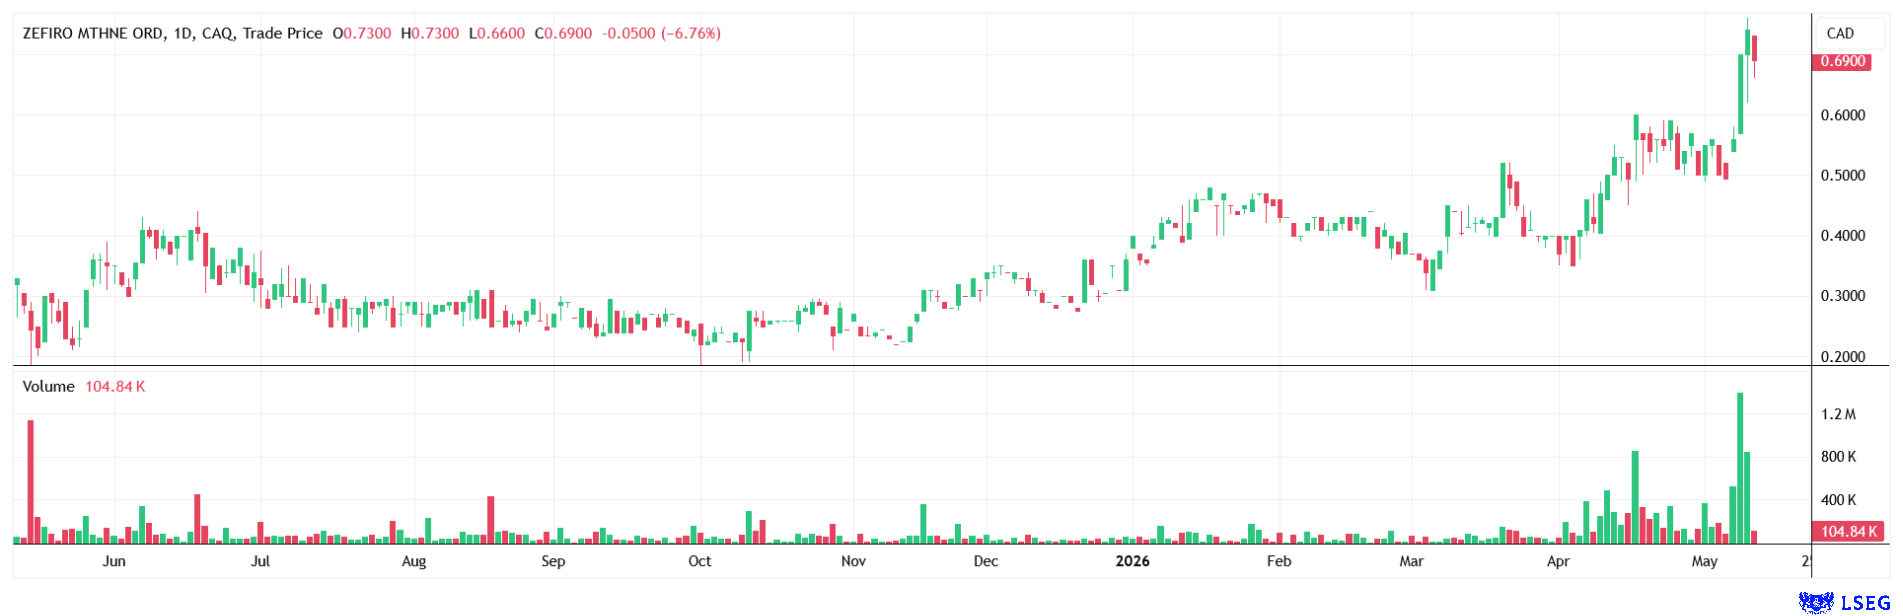Click the High value H0.7300
The image size is (1903, 616).
[430, 33]
